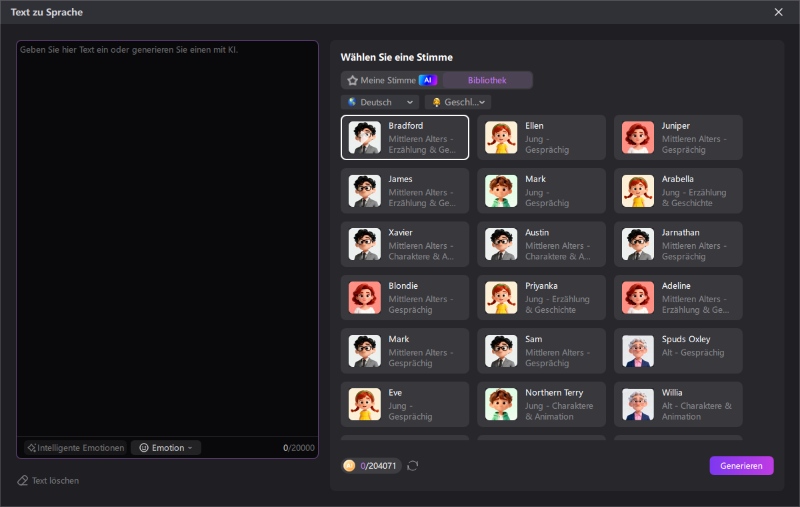Click into the text input area
This screenshot has height=507, width=800.
167,239
